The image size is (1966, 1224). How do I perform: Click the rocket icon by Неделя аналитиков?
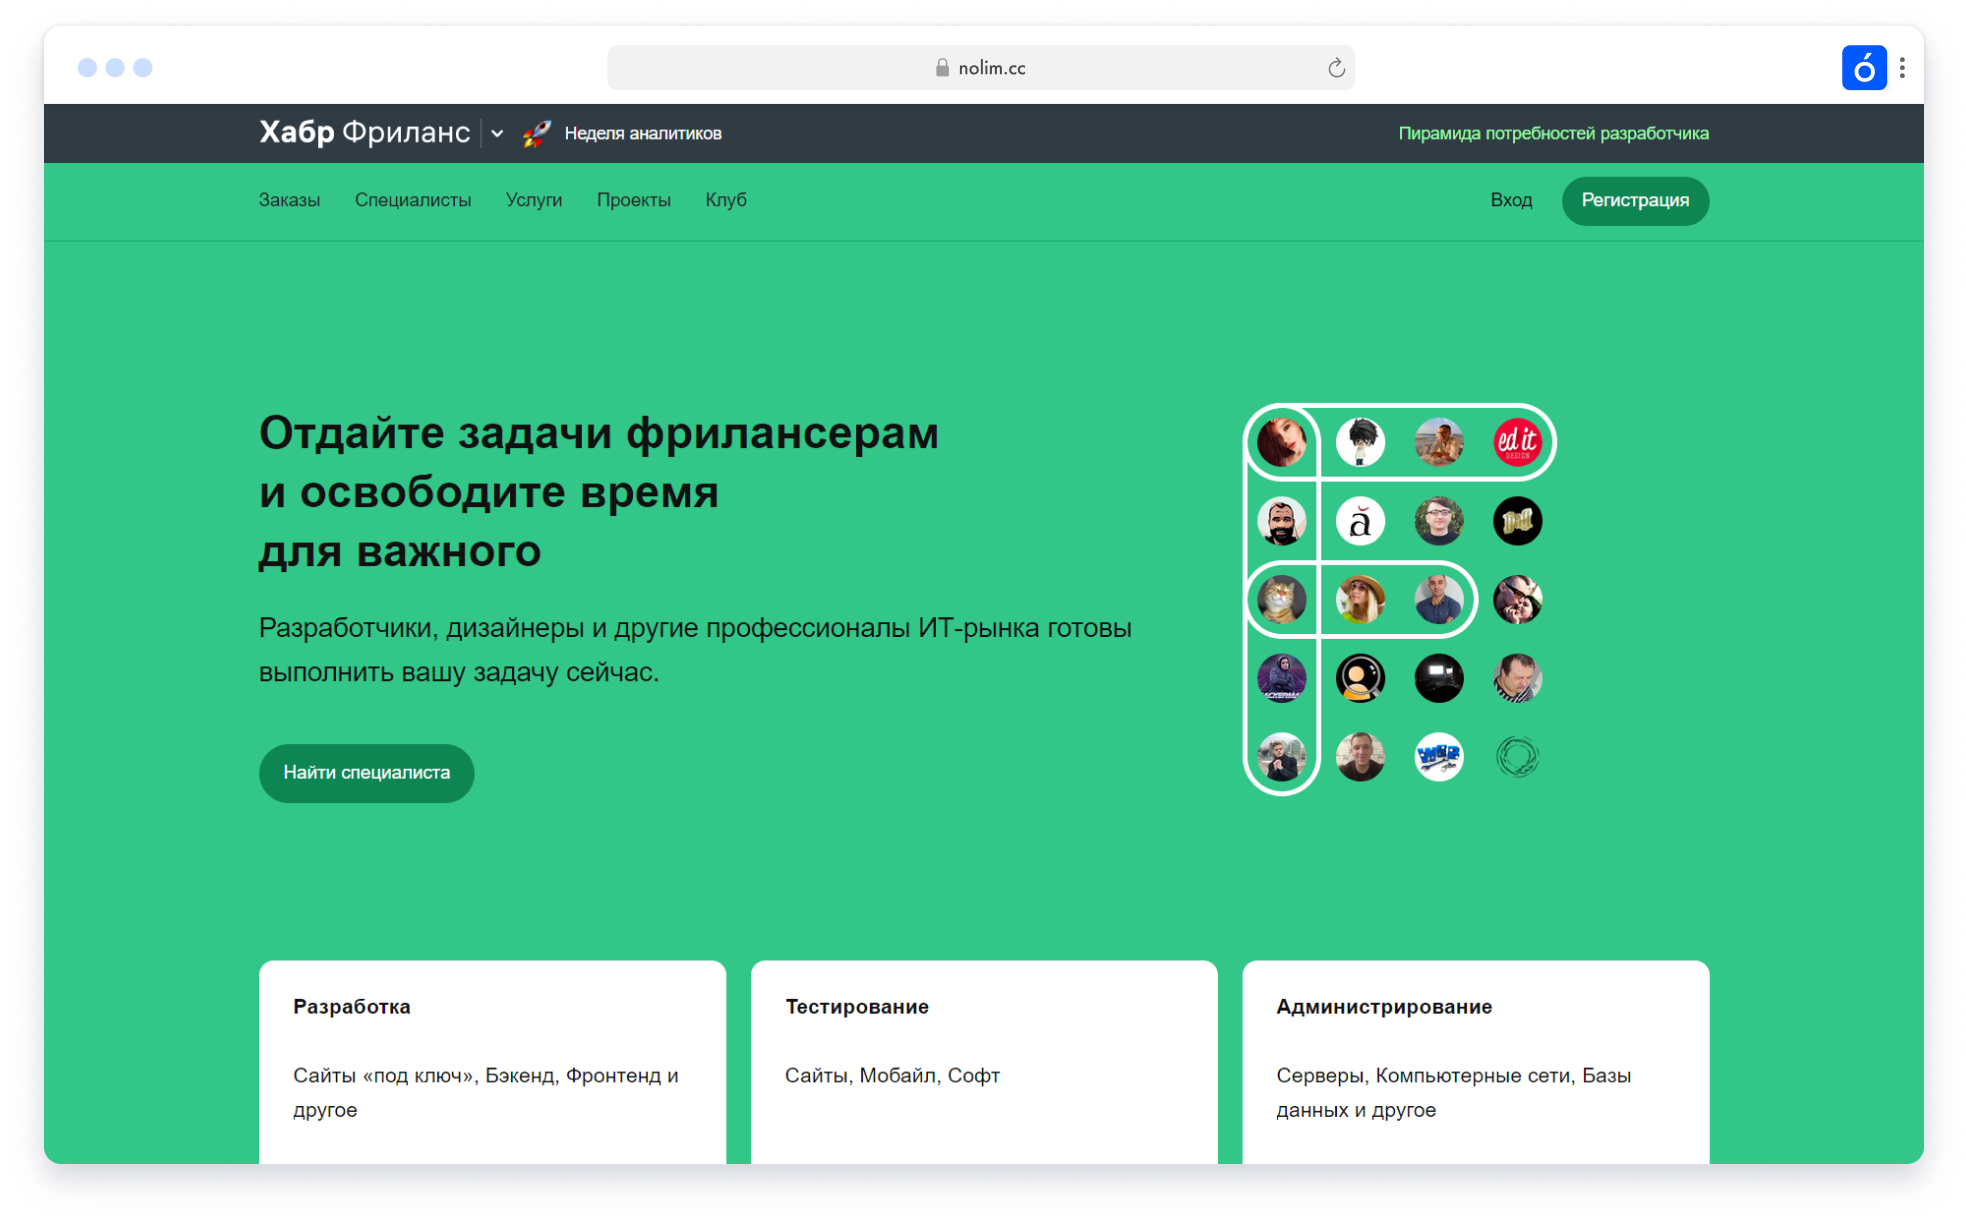pos(536,133)
